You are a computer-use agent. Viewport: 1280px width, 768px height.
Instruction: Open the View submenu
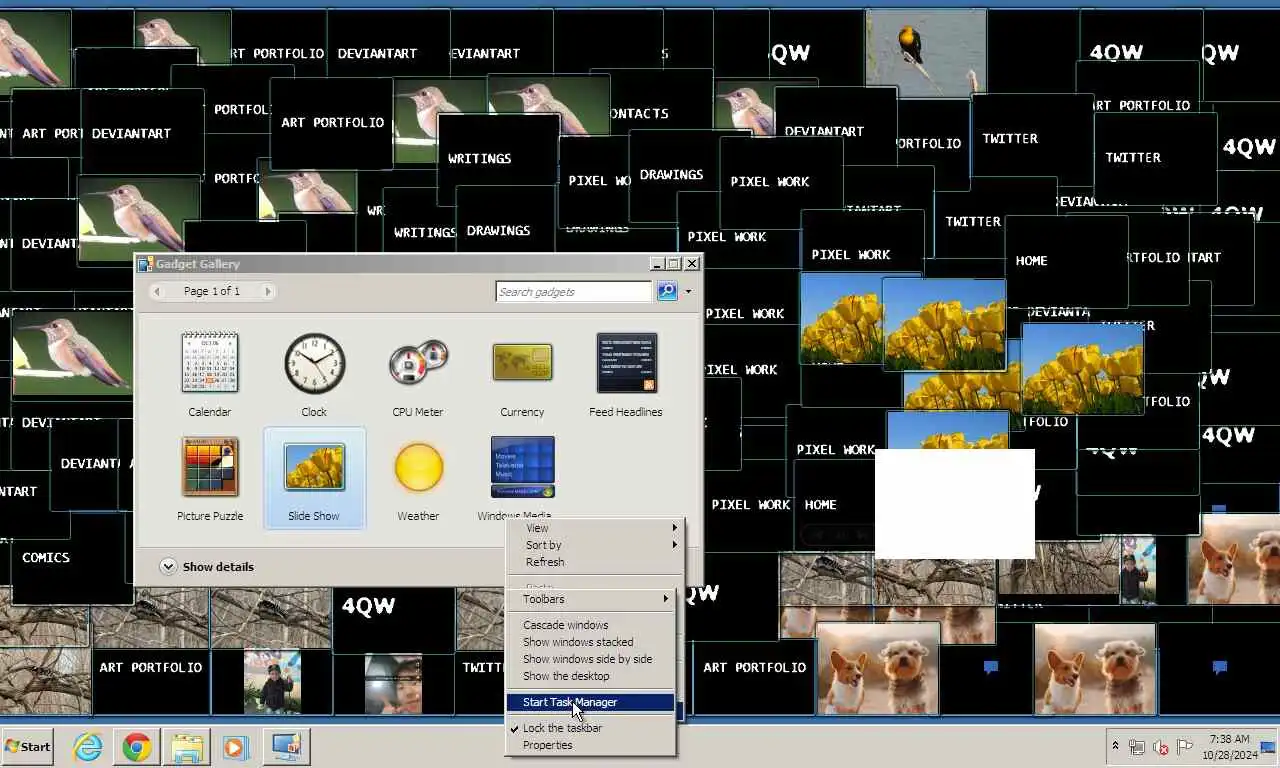(x=597, y=528)
